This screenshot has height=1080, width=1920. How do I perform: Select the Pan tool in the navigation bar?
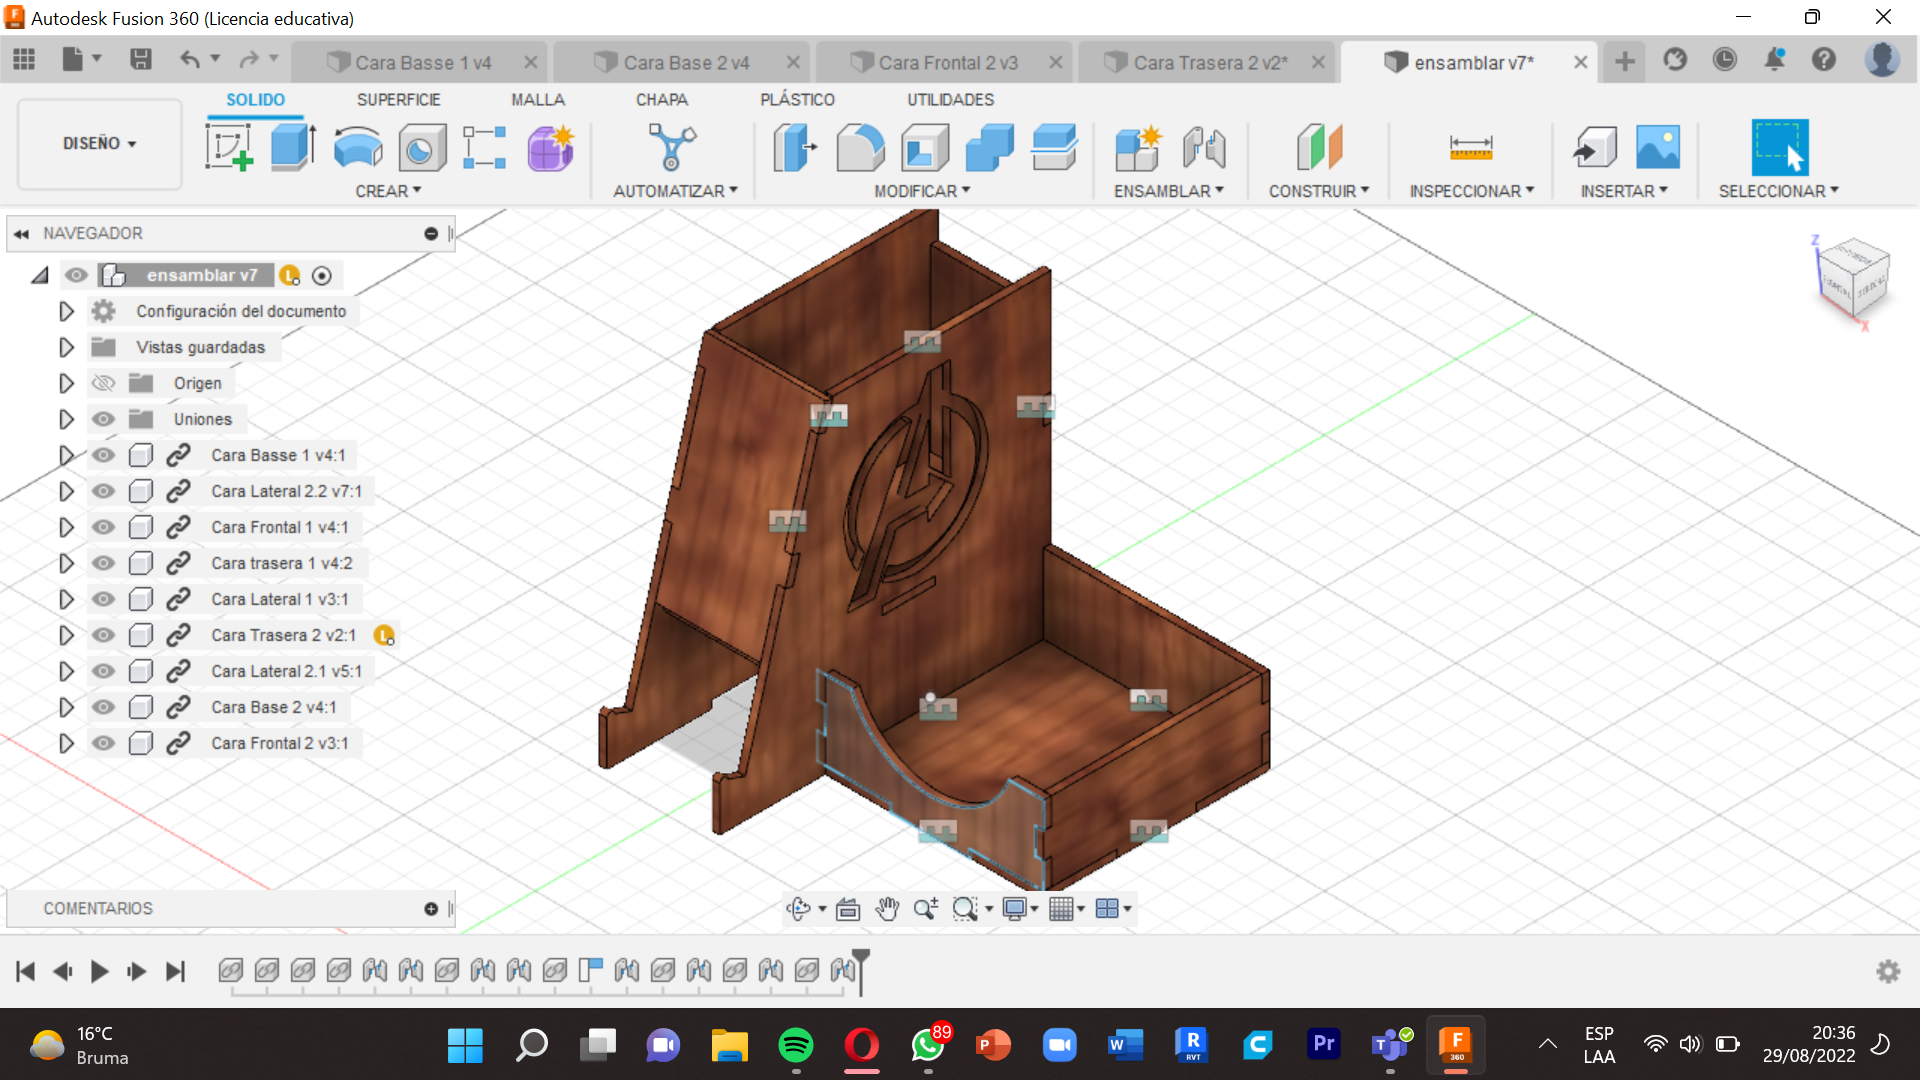pyautogui.click(x=887, y=908)
